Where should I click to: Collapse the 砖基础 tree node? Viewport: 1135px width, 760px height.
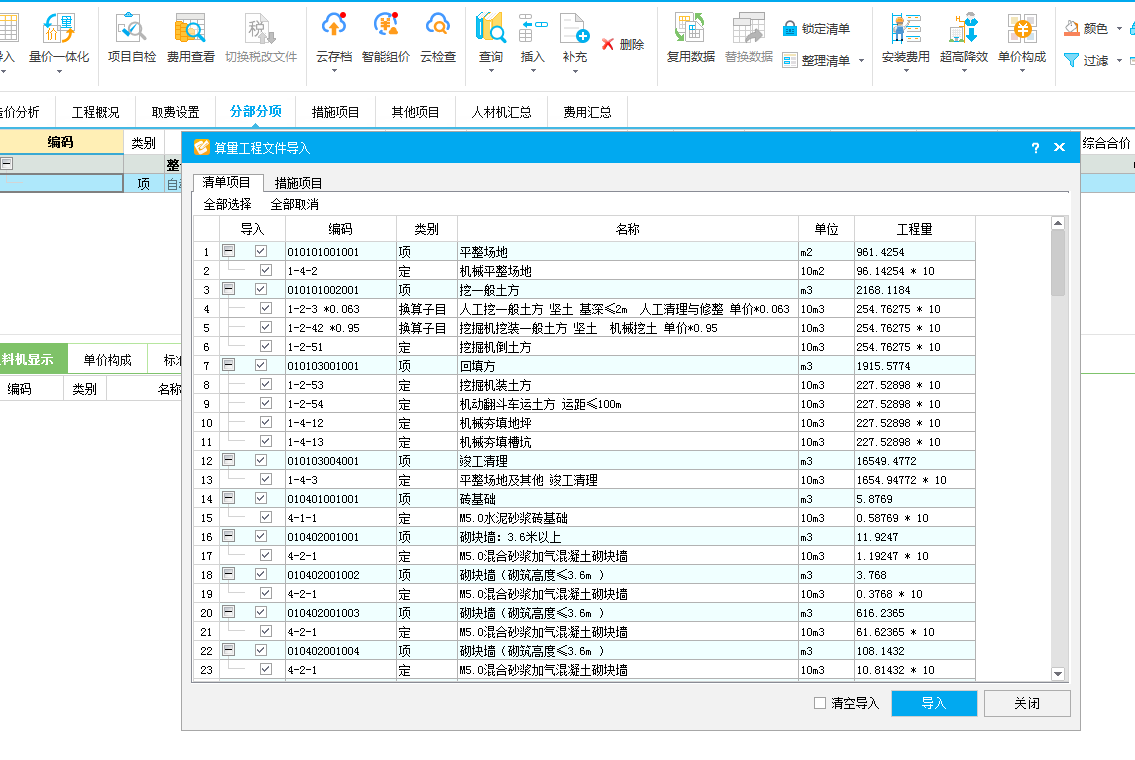pos(228,497)
